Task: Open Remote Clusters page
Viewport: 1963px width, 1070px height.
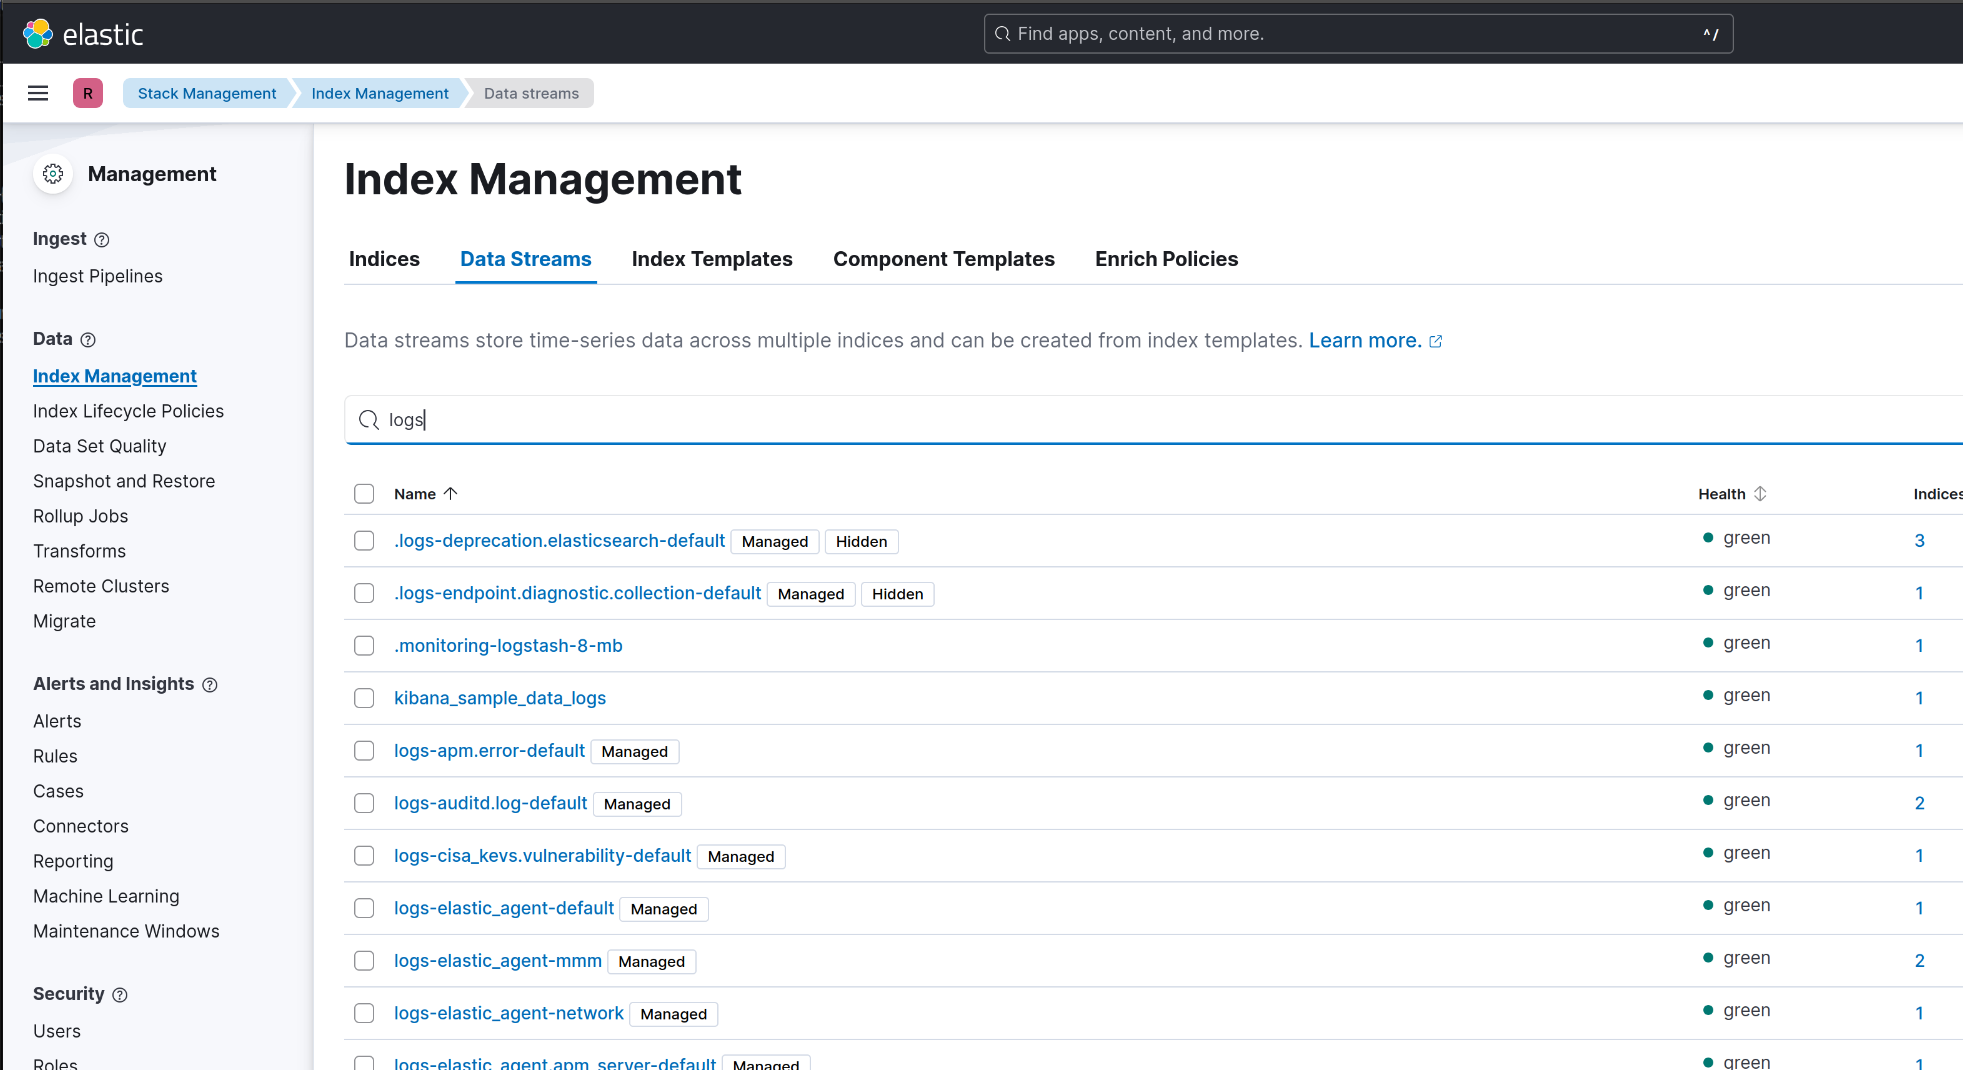Action: point(101,586)
